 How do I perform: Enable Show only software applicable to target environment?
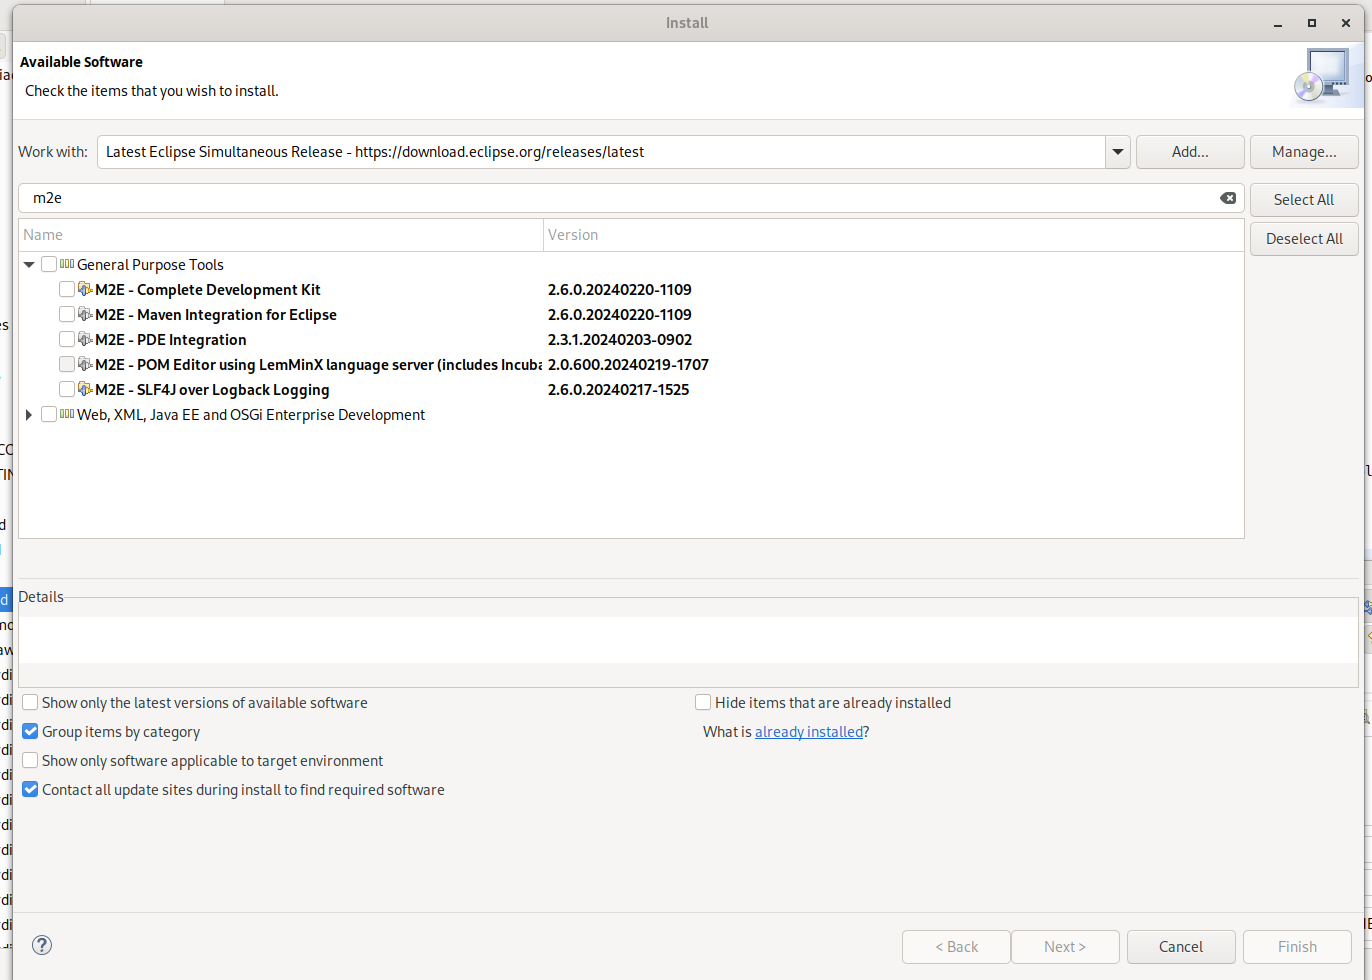pos(30,761)
